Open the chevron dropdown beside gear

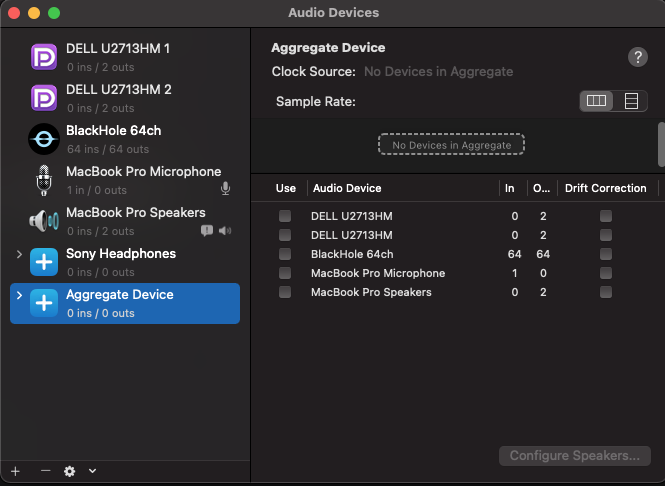point(92,471)
